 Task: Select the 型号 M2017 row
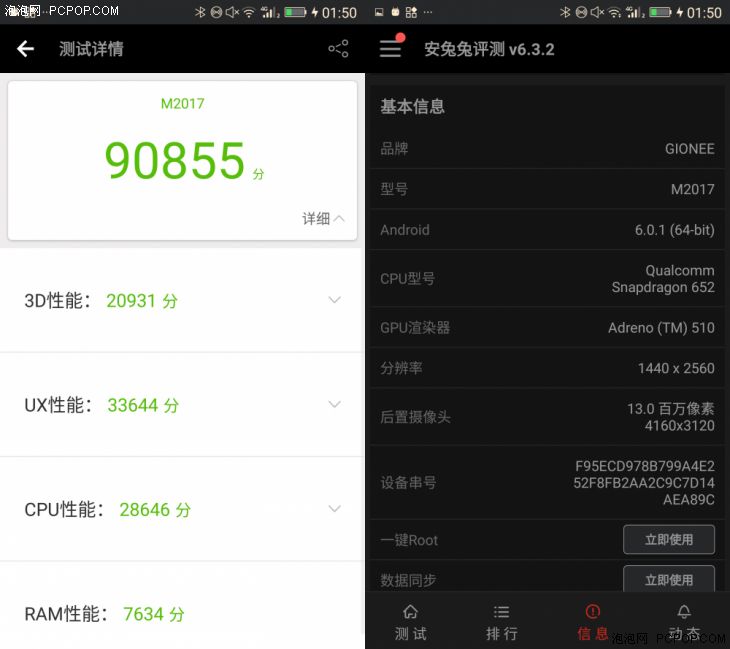[x=548, y=189]
